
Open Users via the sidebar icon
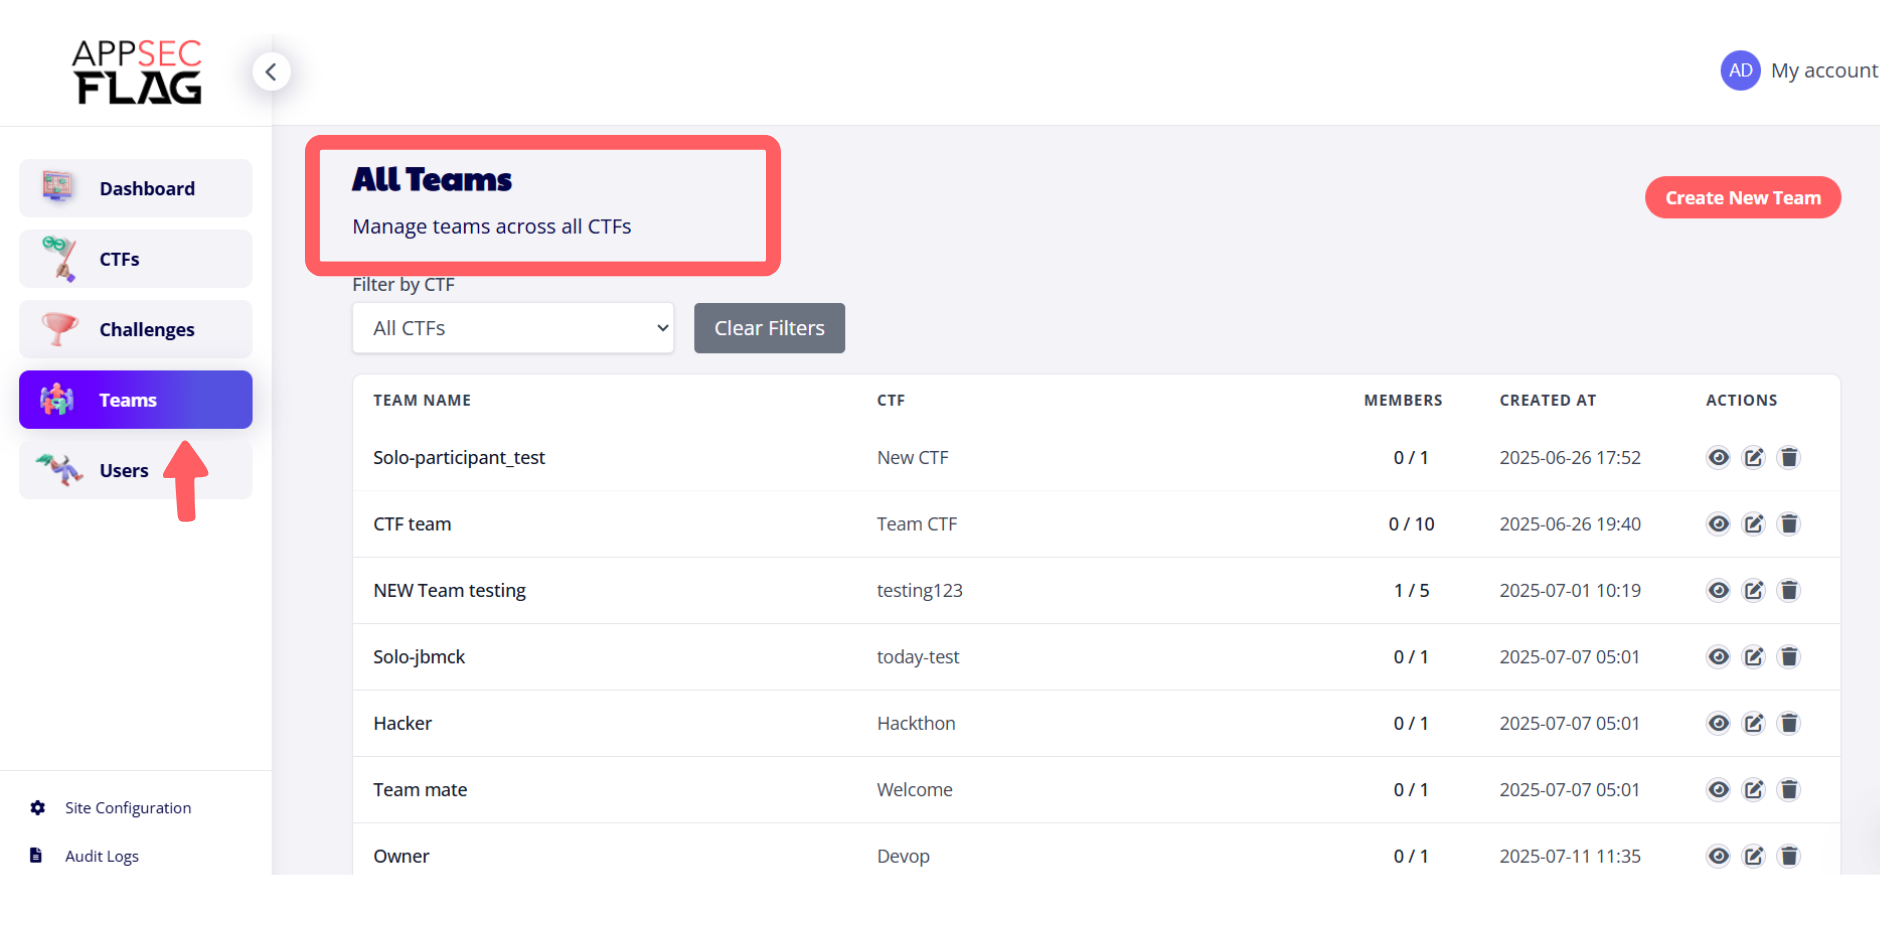point(57,469)
